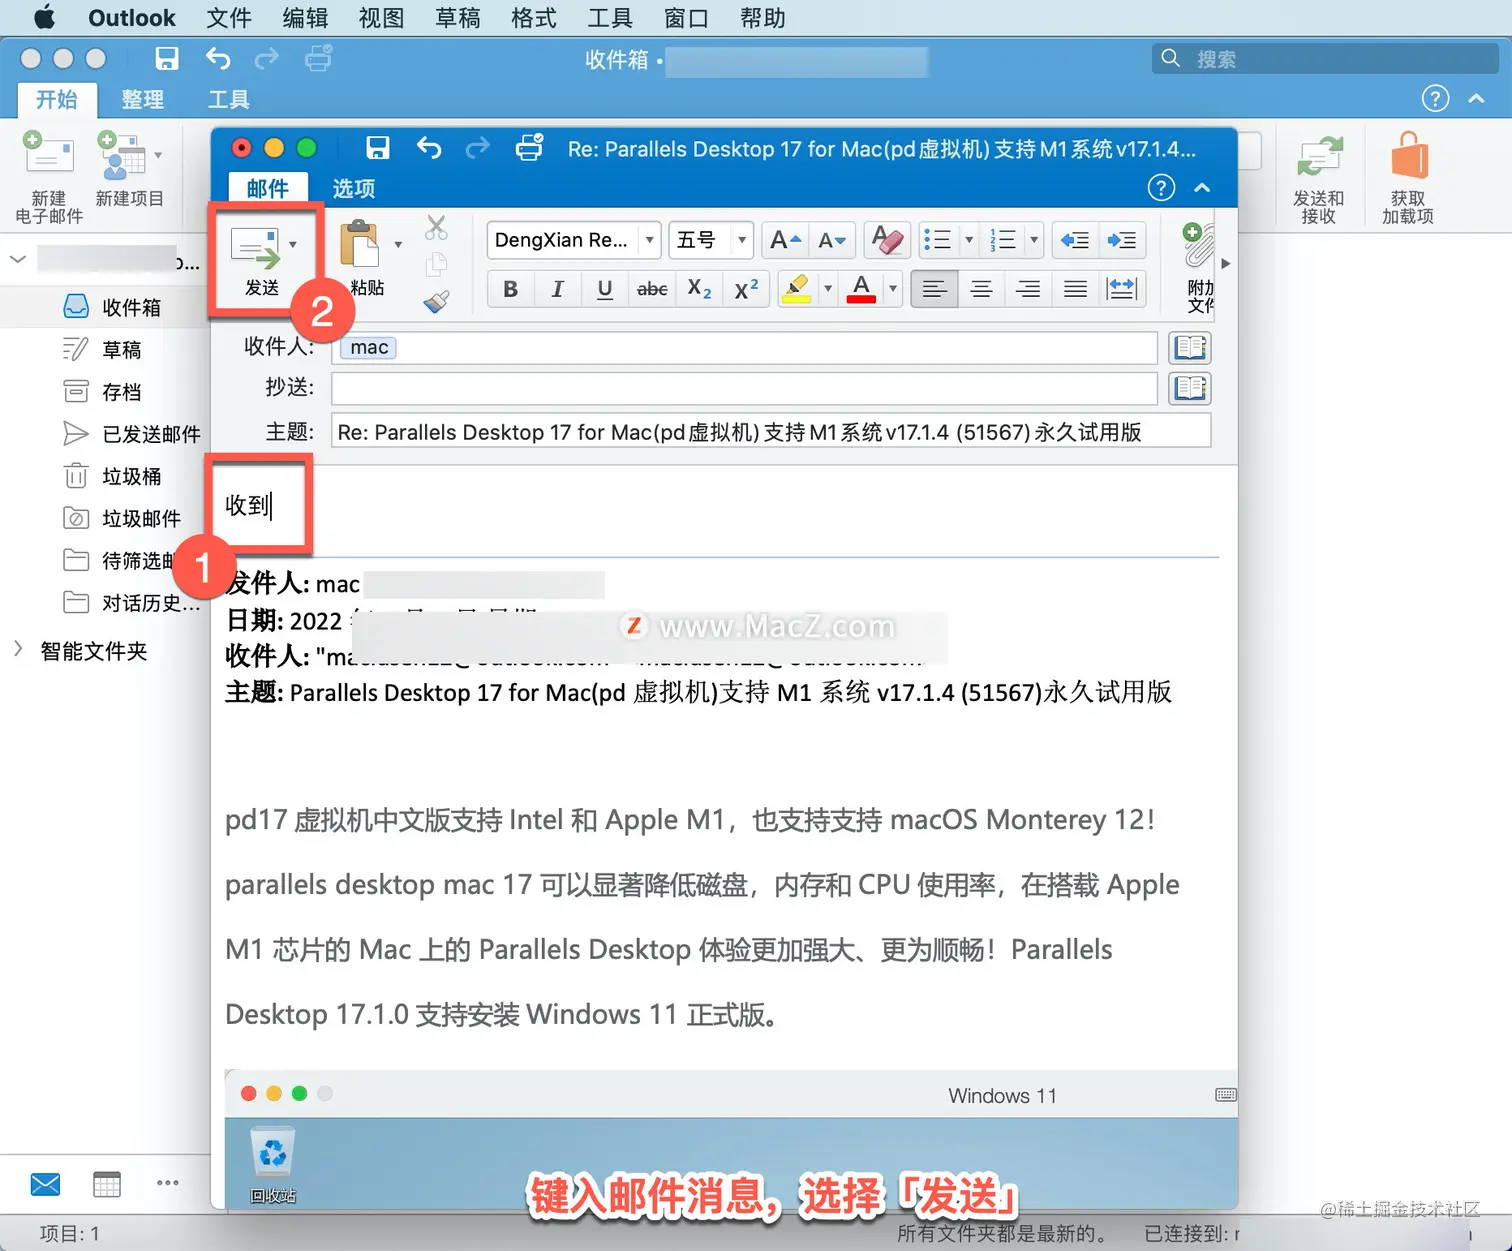Select the format painter brush icon

click(x=436, y=302)
